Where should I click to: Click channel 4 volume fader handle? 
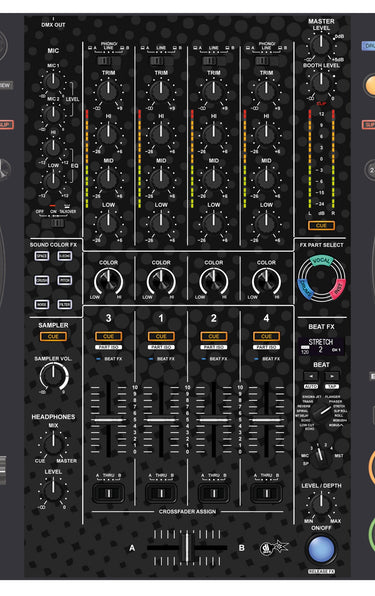(x=266, y=420)
